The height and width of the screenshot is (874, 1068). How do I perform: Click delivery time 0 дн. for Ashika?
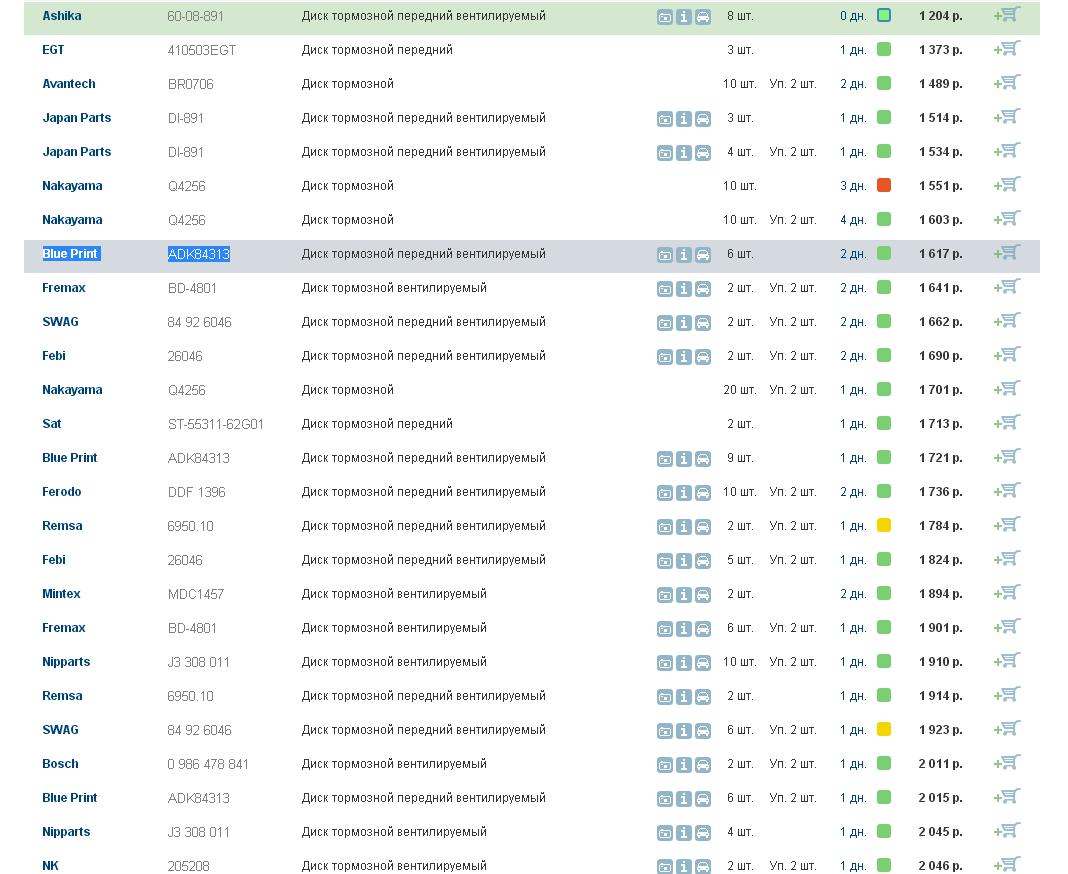coord(853,16)
